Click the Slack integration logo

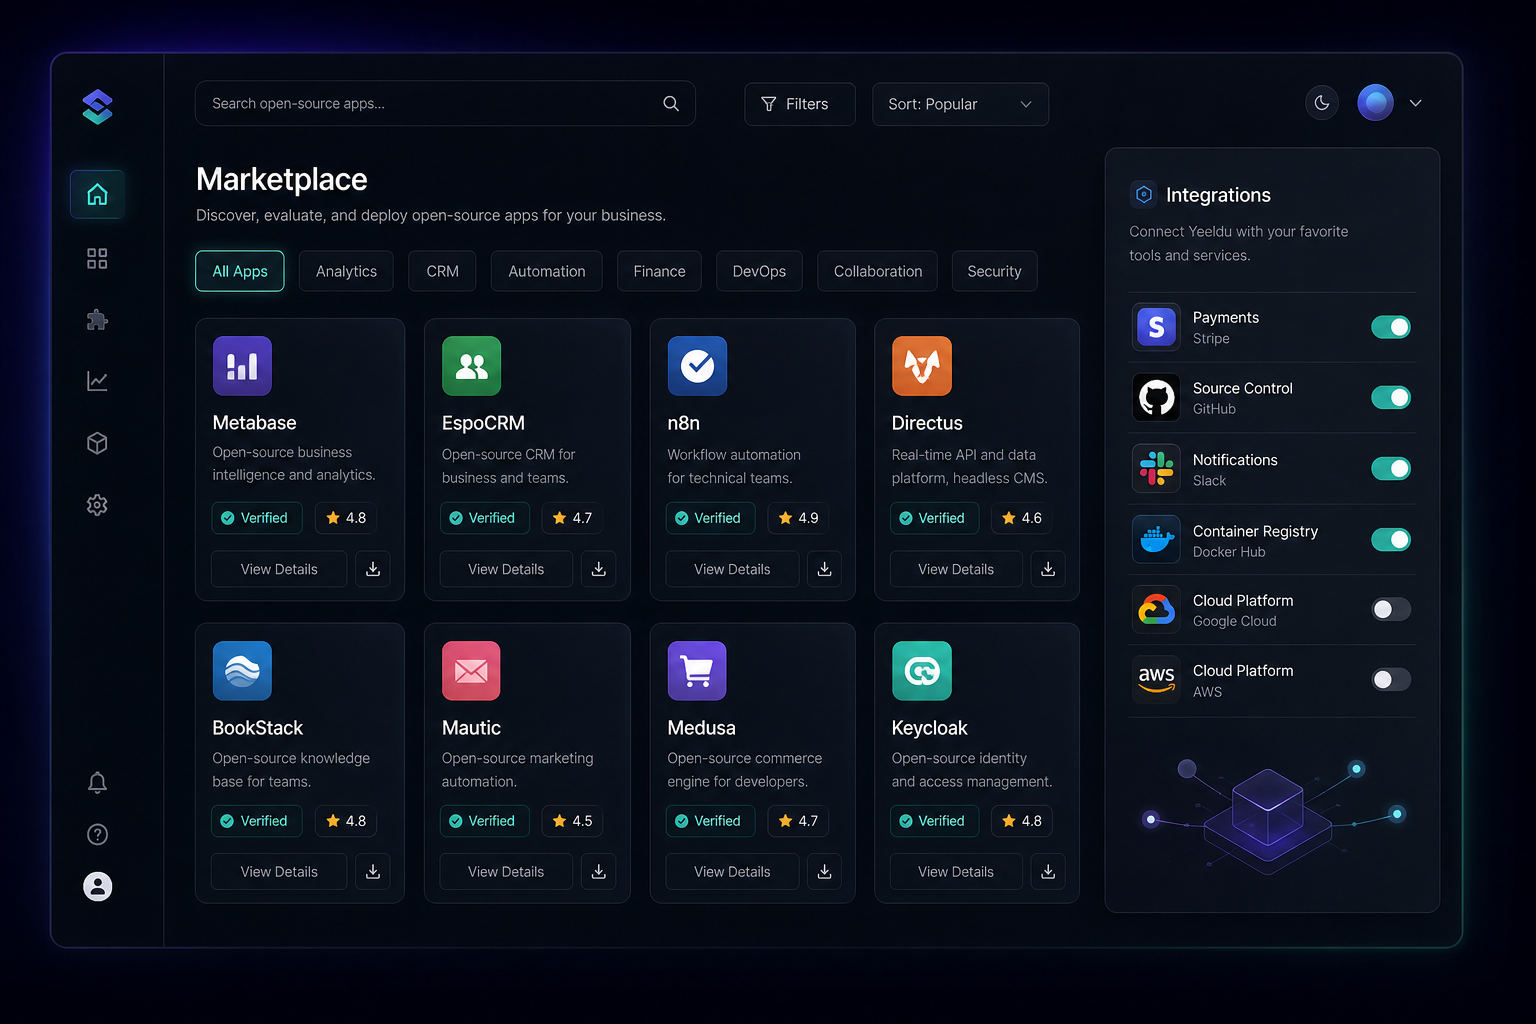click(x=1156, y=469)
